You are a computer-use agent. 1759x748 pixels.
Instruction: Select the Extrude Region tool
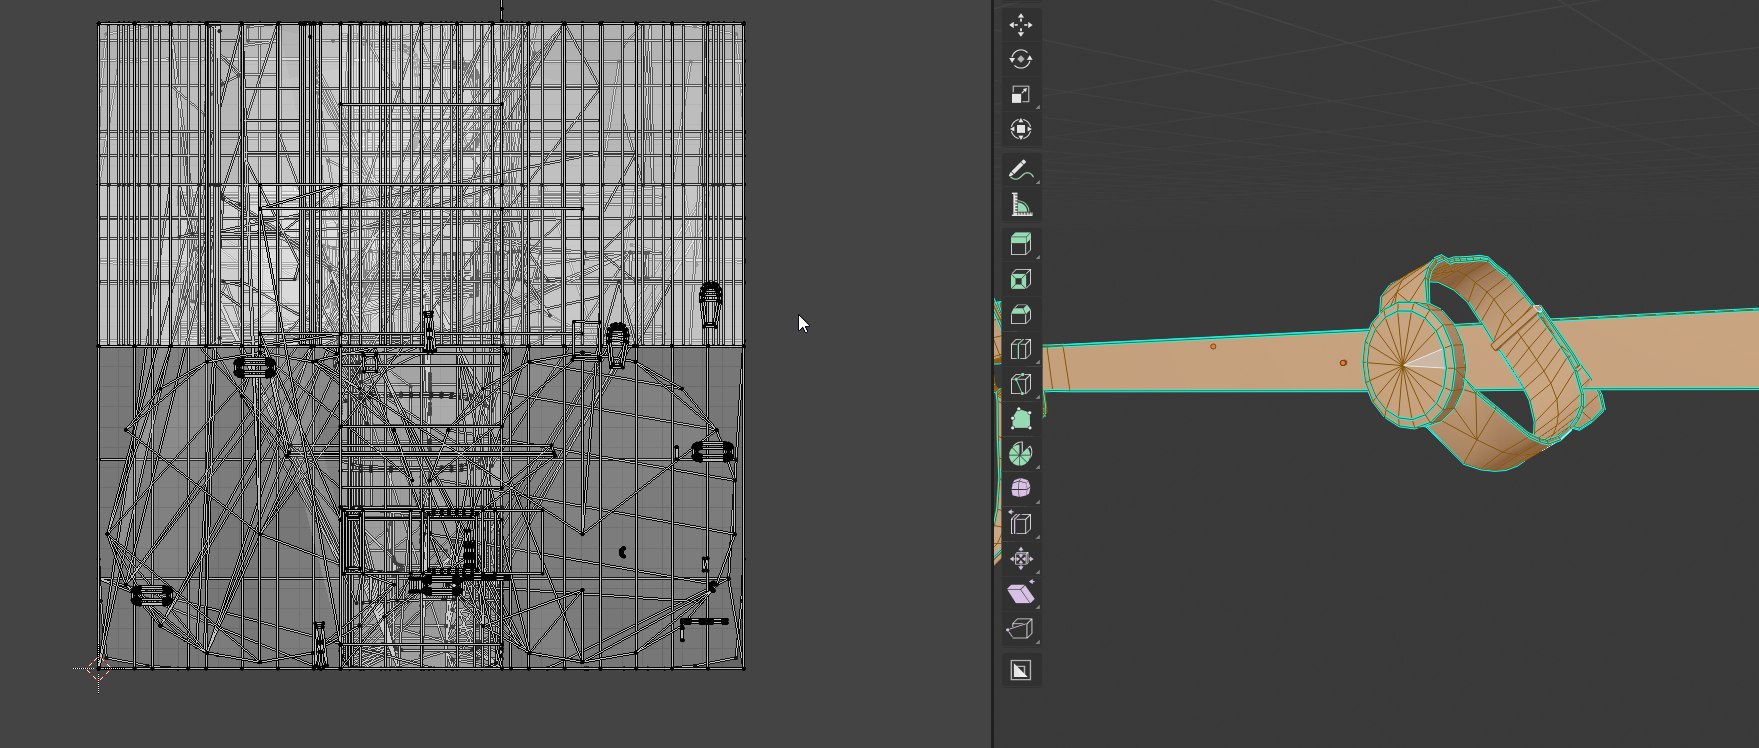click(1020, 245)
